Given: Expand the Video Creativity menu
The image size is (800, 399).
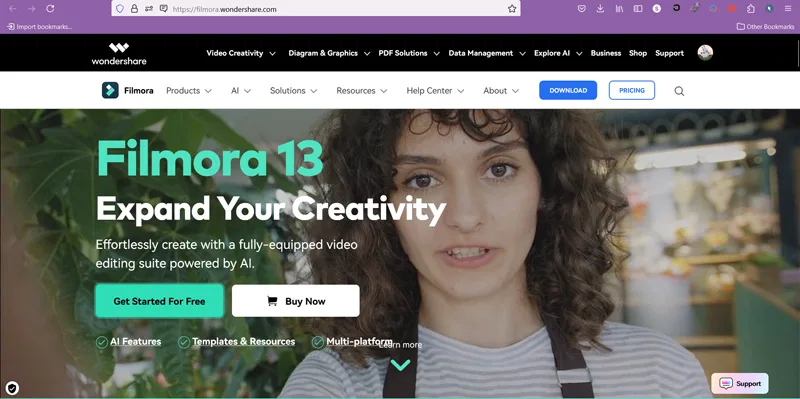Looking at the screenshot, I should (x=241, y=53).
